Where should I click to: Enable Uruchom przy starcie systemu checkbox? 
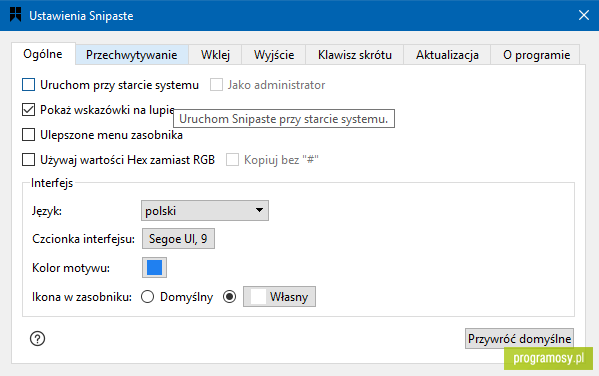tap(28, 84)
